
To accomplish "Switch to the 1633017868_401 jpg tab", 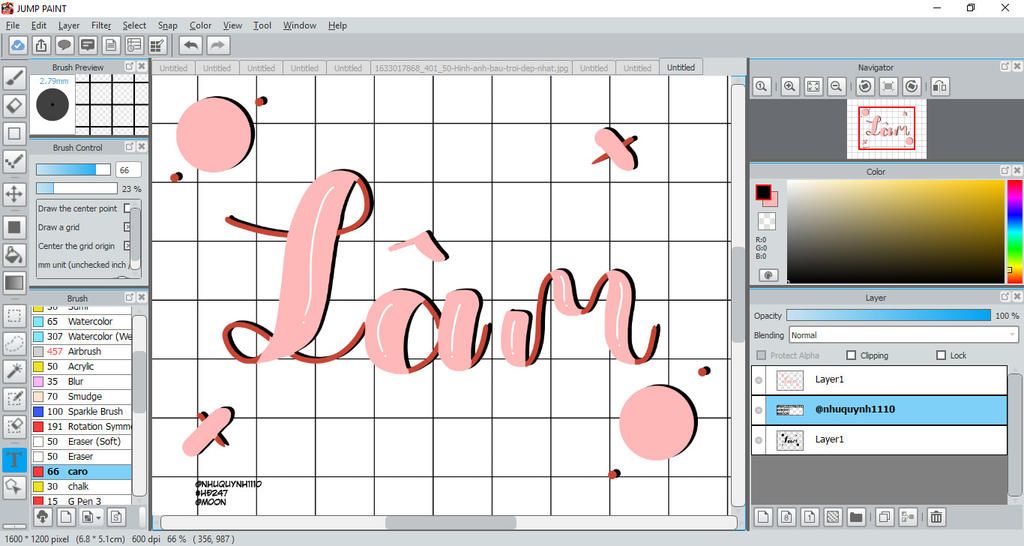I will coord(471,68).
